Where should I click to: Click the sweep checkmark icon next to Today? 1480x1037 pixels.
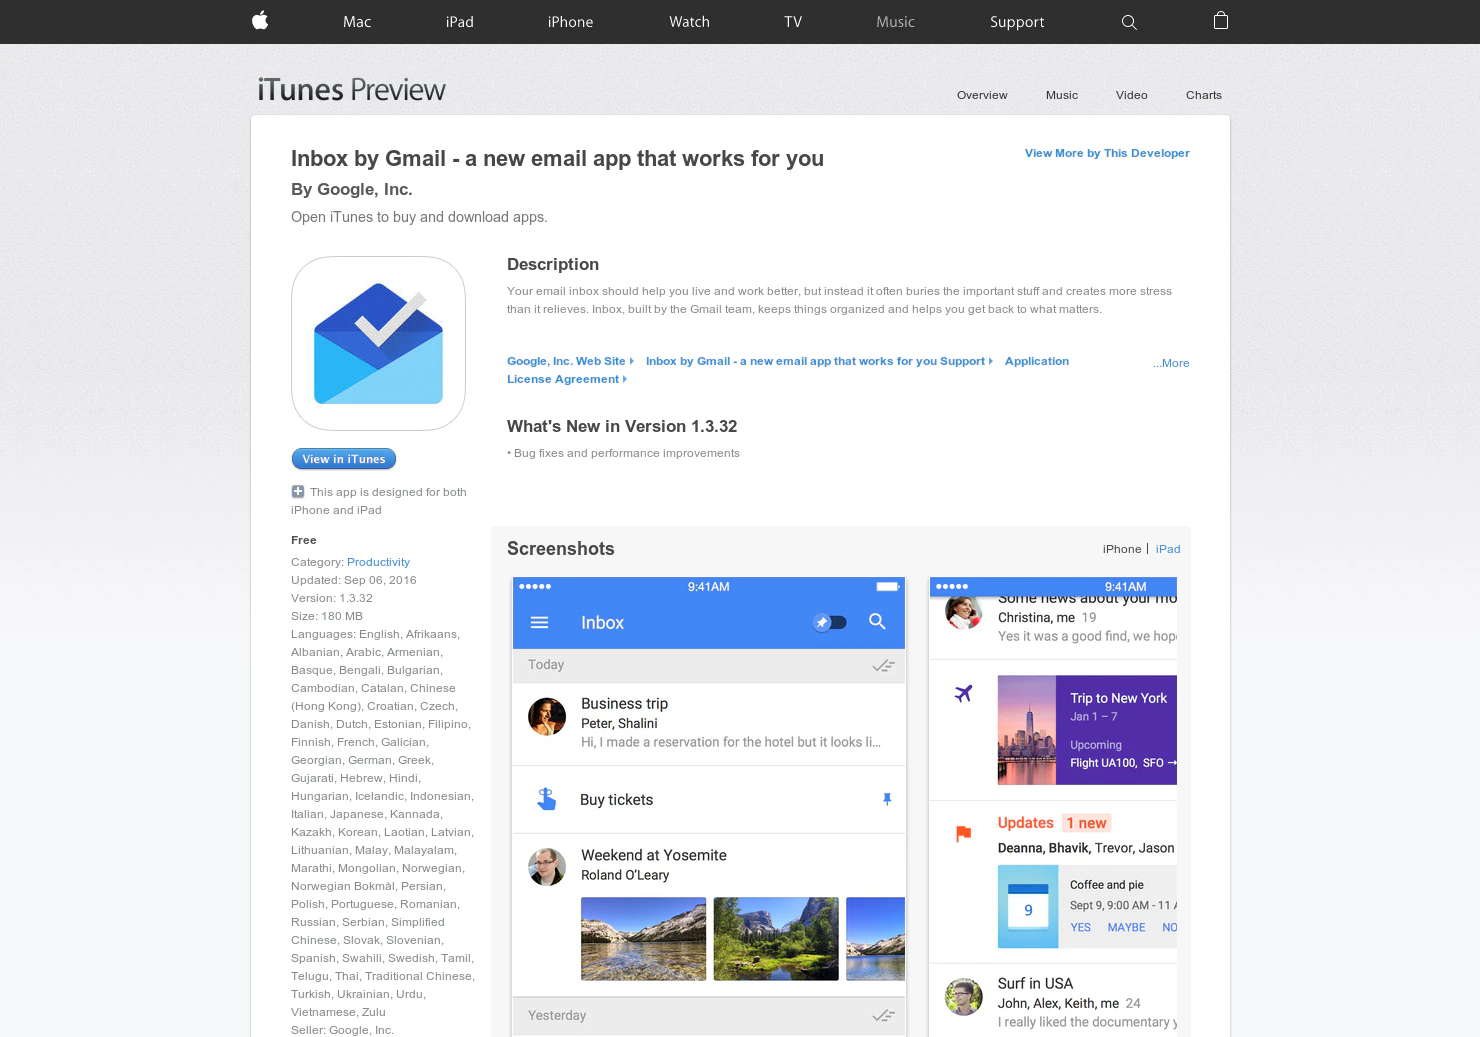883,665
